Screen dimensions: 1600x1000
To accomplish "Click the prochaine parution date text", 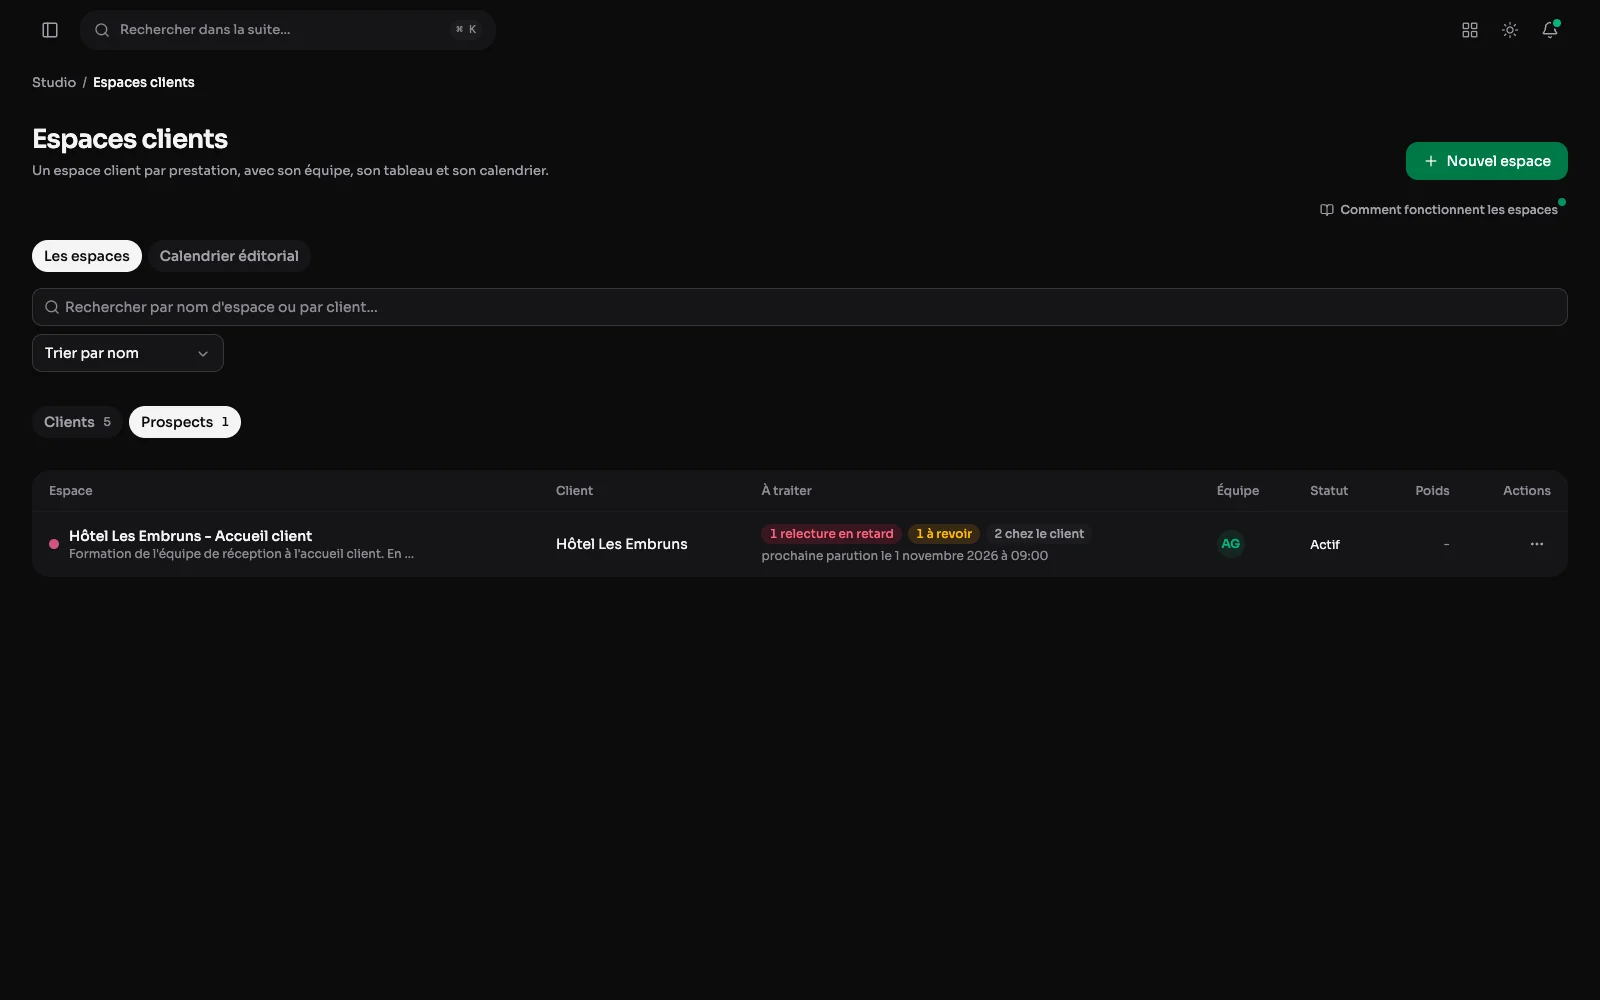I will [x=905, y=556].
